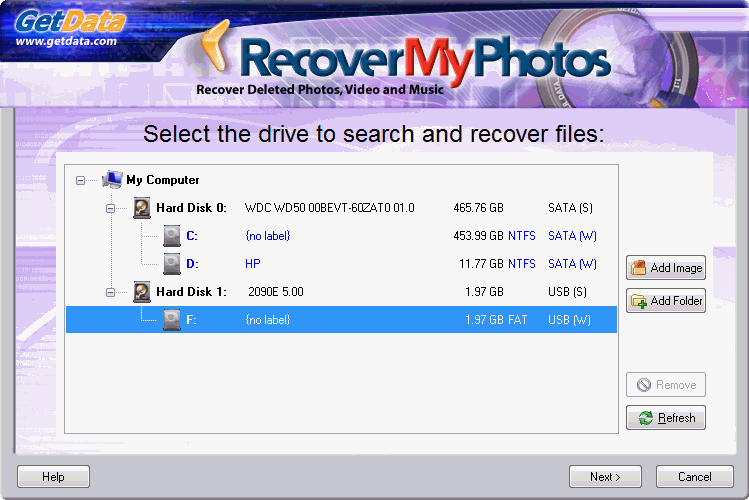
Task: Proceed with the Next > button
Action: (605, 477)
